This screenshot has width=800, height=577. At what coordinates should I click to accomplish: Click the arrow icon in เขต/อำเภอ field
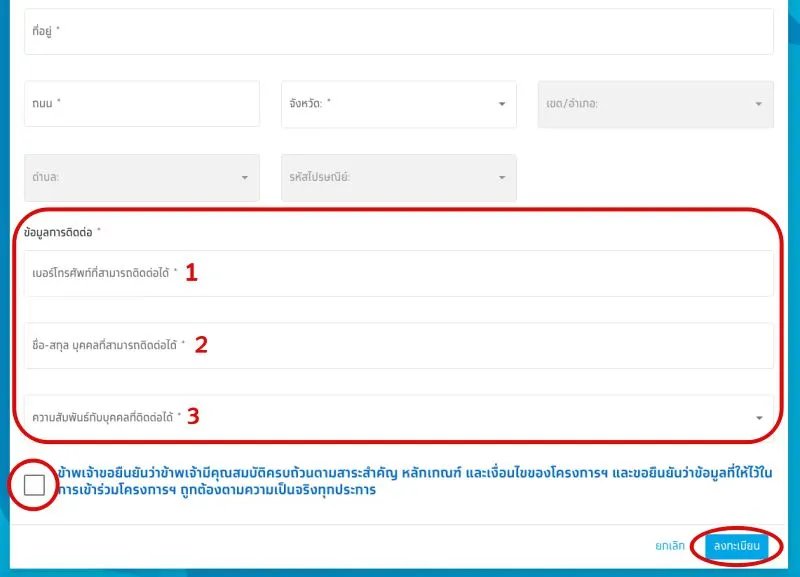[758, 104]
